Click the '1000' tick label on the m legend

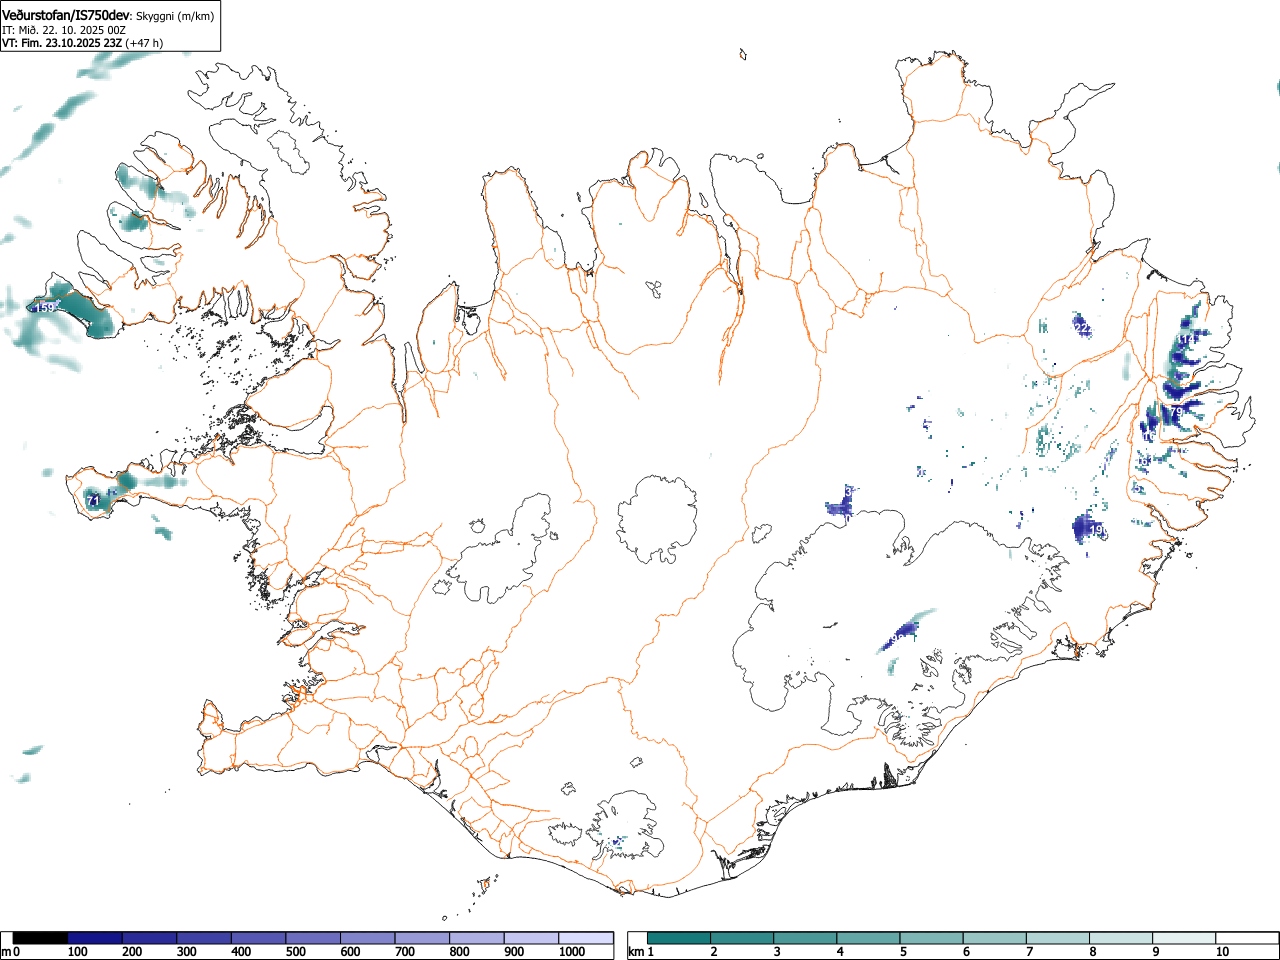pos(571,952)
